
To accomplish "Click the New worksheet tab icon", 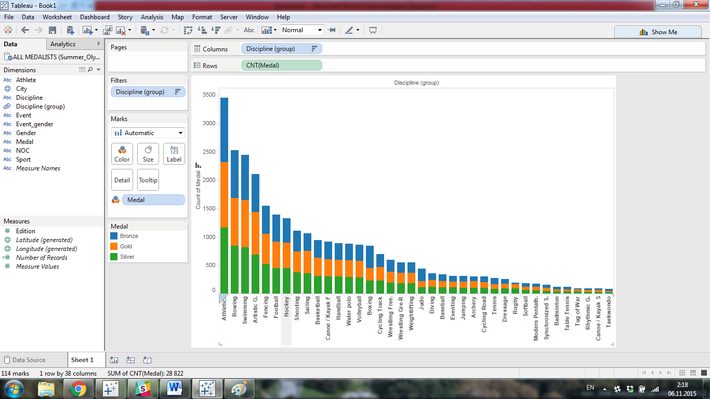I will tap(114, 360).
